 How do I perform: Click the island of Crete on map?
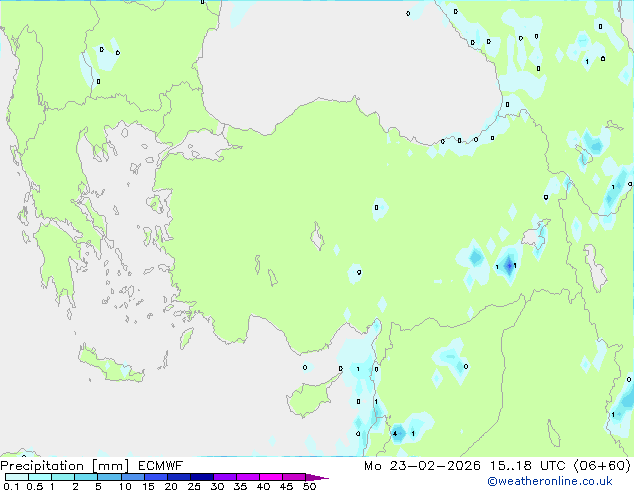tap(110, 365)
